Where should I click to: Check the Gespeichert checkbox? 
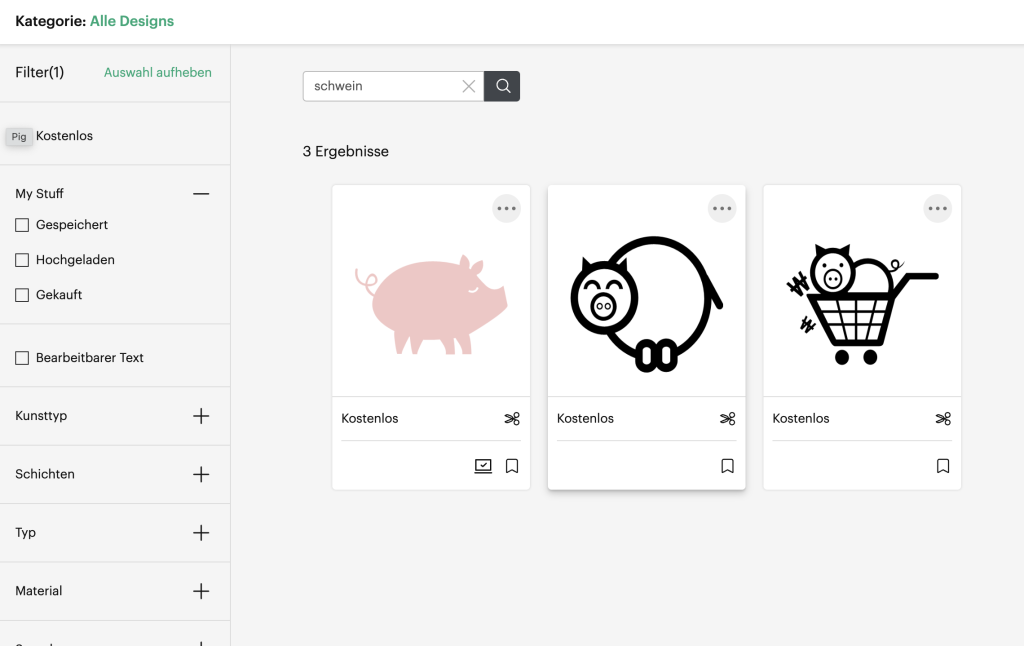pos(22,225)
